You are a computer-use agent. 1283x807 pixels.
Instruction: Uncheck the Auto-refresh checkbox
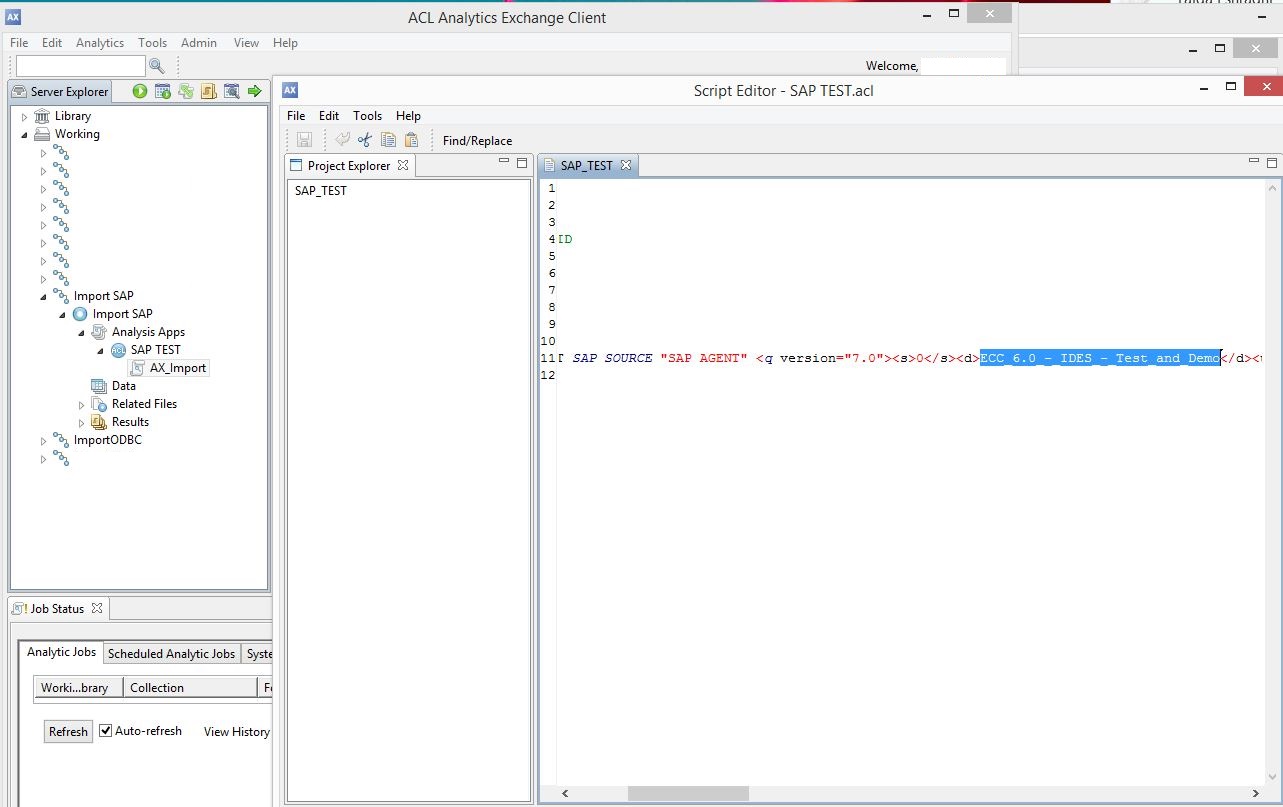pos(106,731)
